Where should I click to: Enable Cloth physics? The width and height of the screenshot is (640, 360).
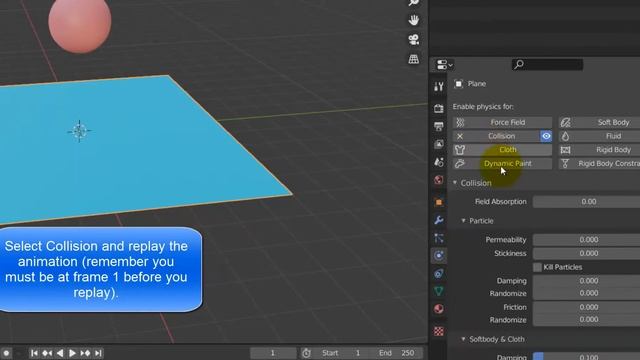coord(502,150)
